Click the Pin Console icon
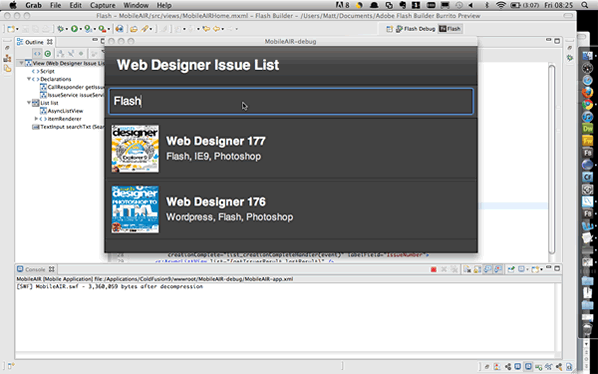Image resolution: width=598 pixels, height=374 pixels. [511, 270]
